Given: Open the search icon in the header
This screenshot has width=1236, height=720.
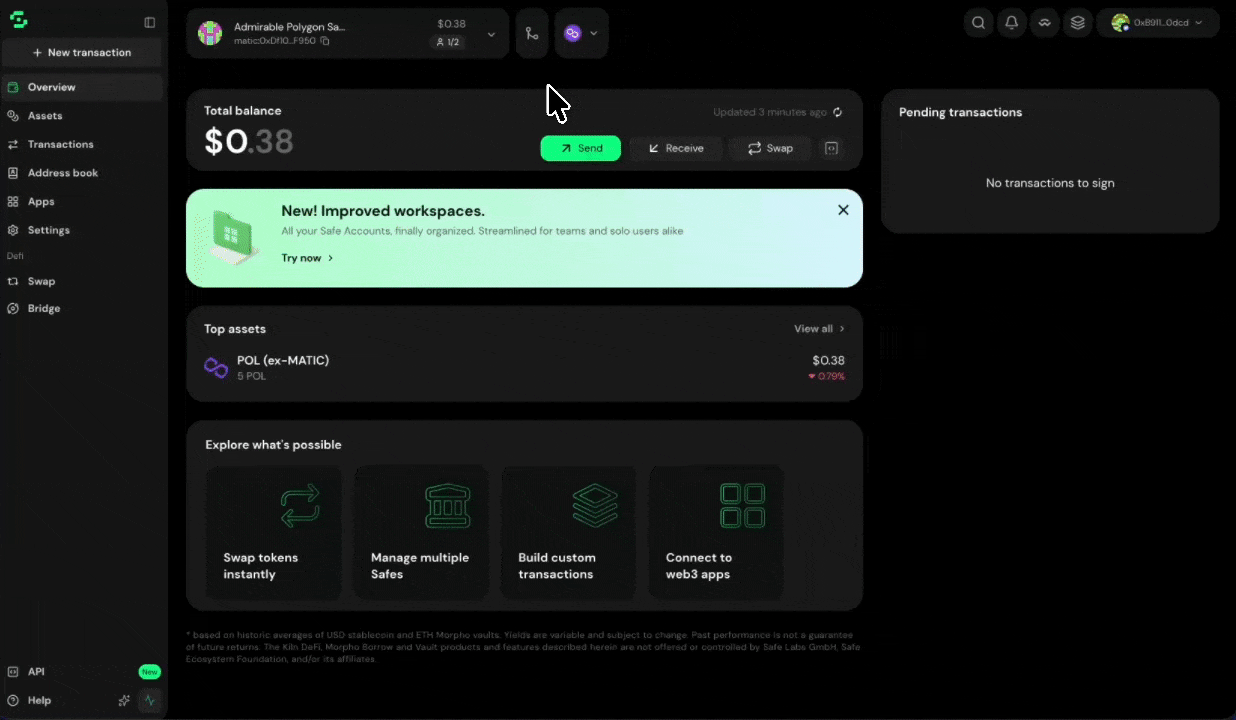Looking at the screenshot, I should (979, 23).
